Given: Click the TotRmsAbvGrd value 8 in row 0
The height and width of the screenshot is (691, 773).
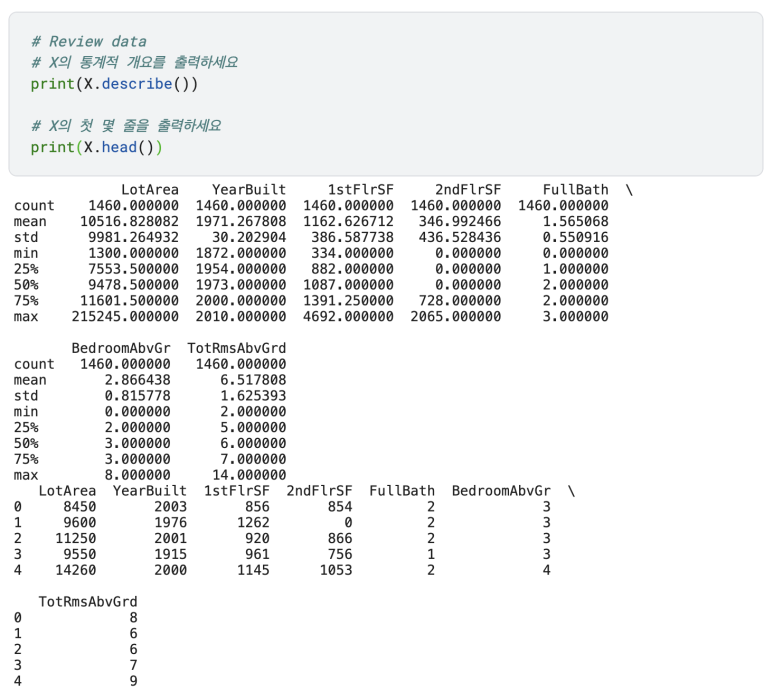Looking at the screenshot, I should [x=133, y=617].
